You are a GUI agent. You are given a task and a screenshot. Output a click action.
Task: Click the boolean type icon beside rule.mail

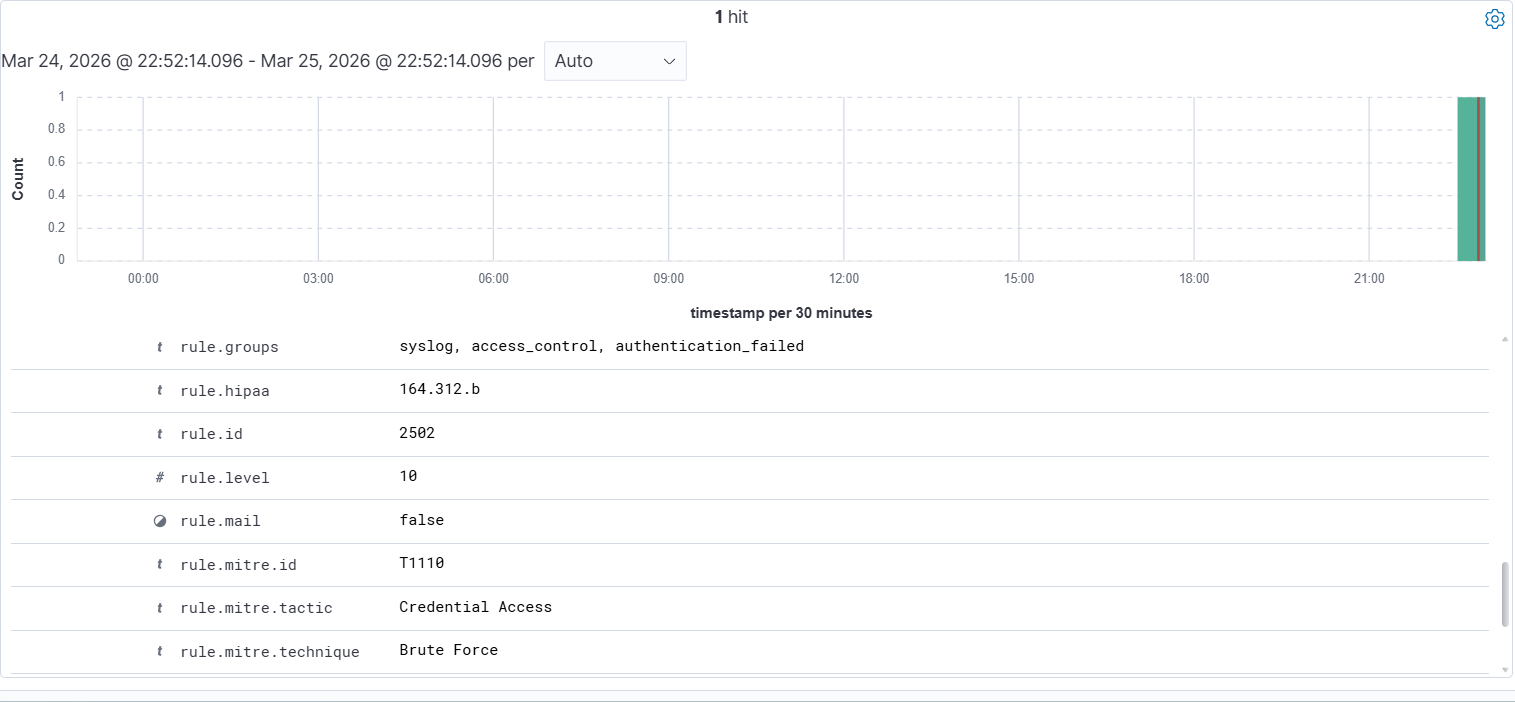(x=160, y=521)
